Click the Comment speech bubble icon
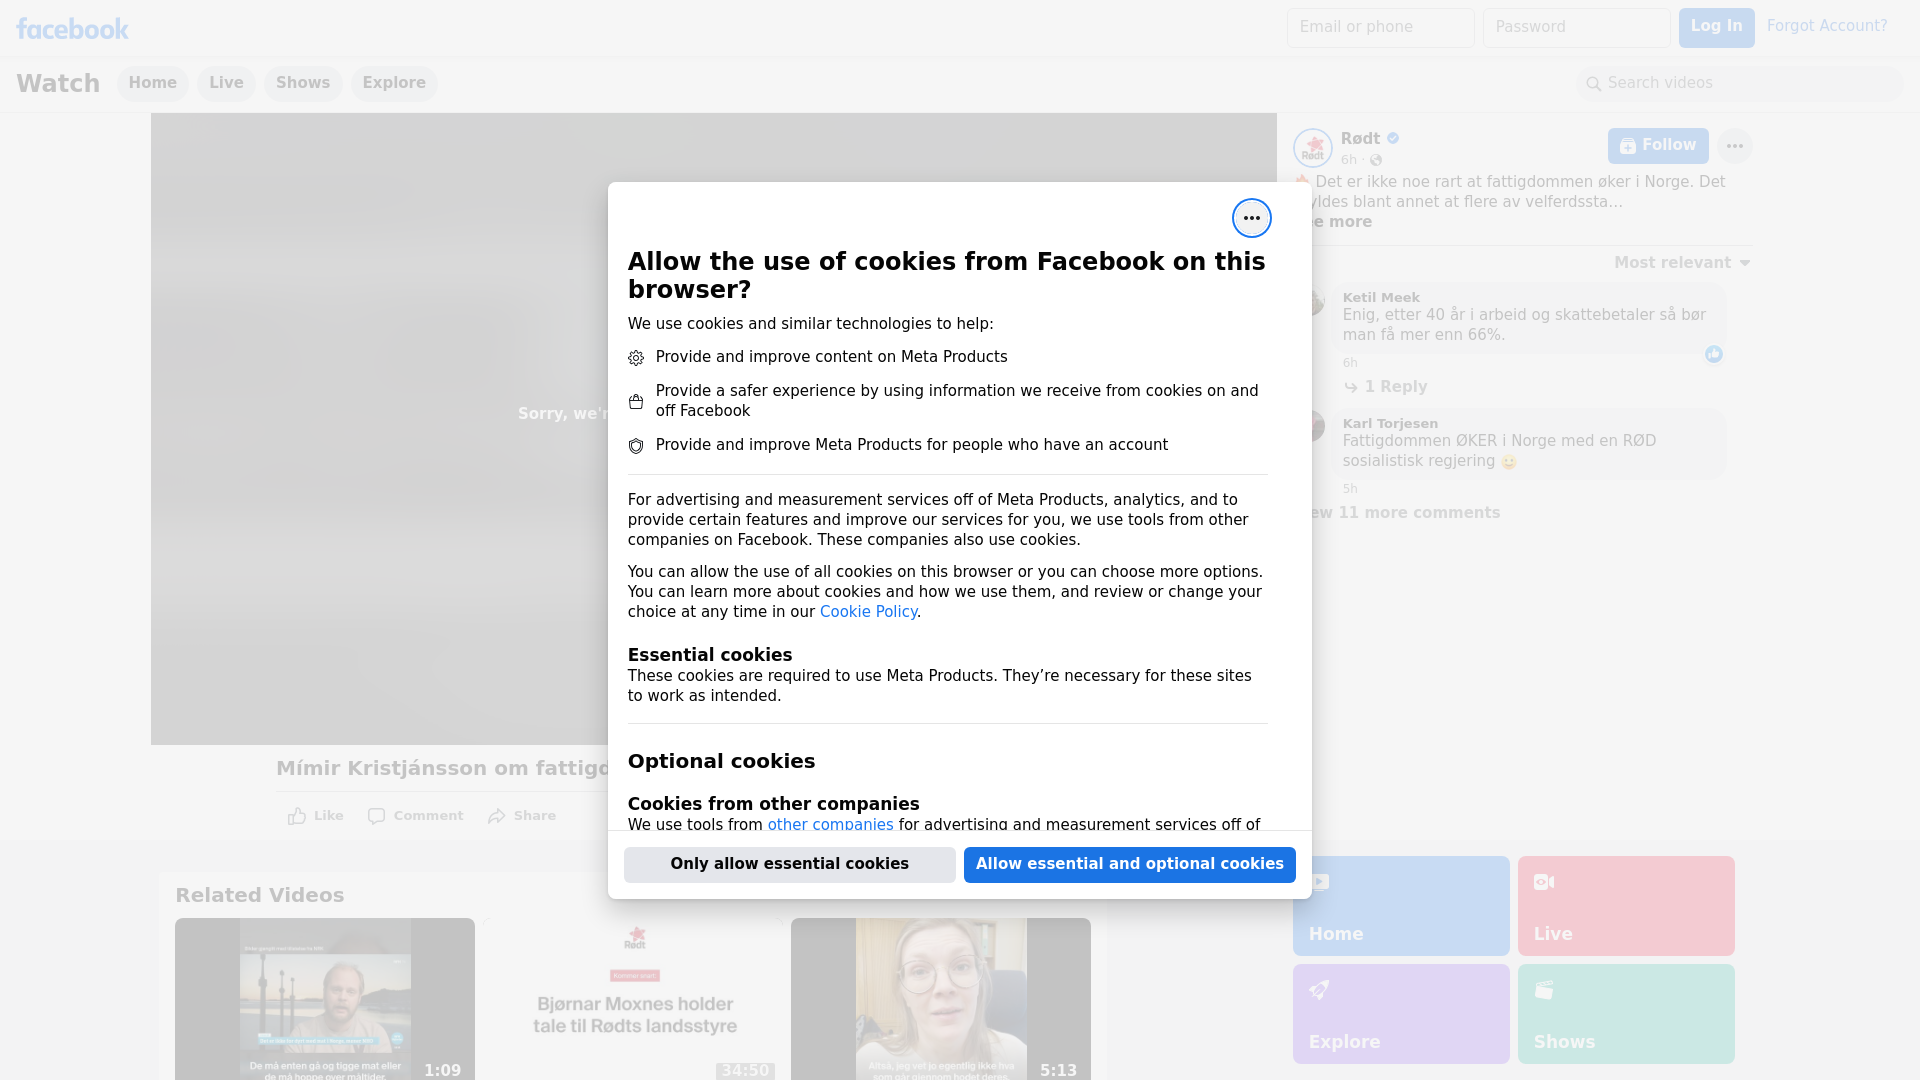The height and width of the screenshot is (1080, 1920). tap(376, 816)
